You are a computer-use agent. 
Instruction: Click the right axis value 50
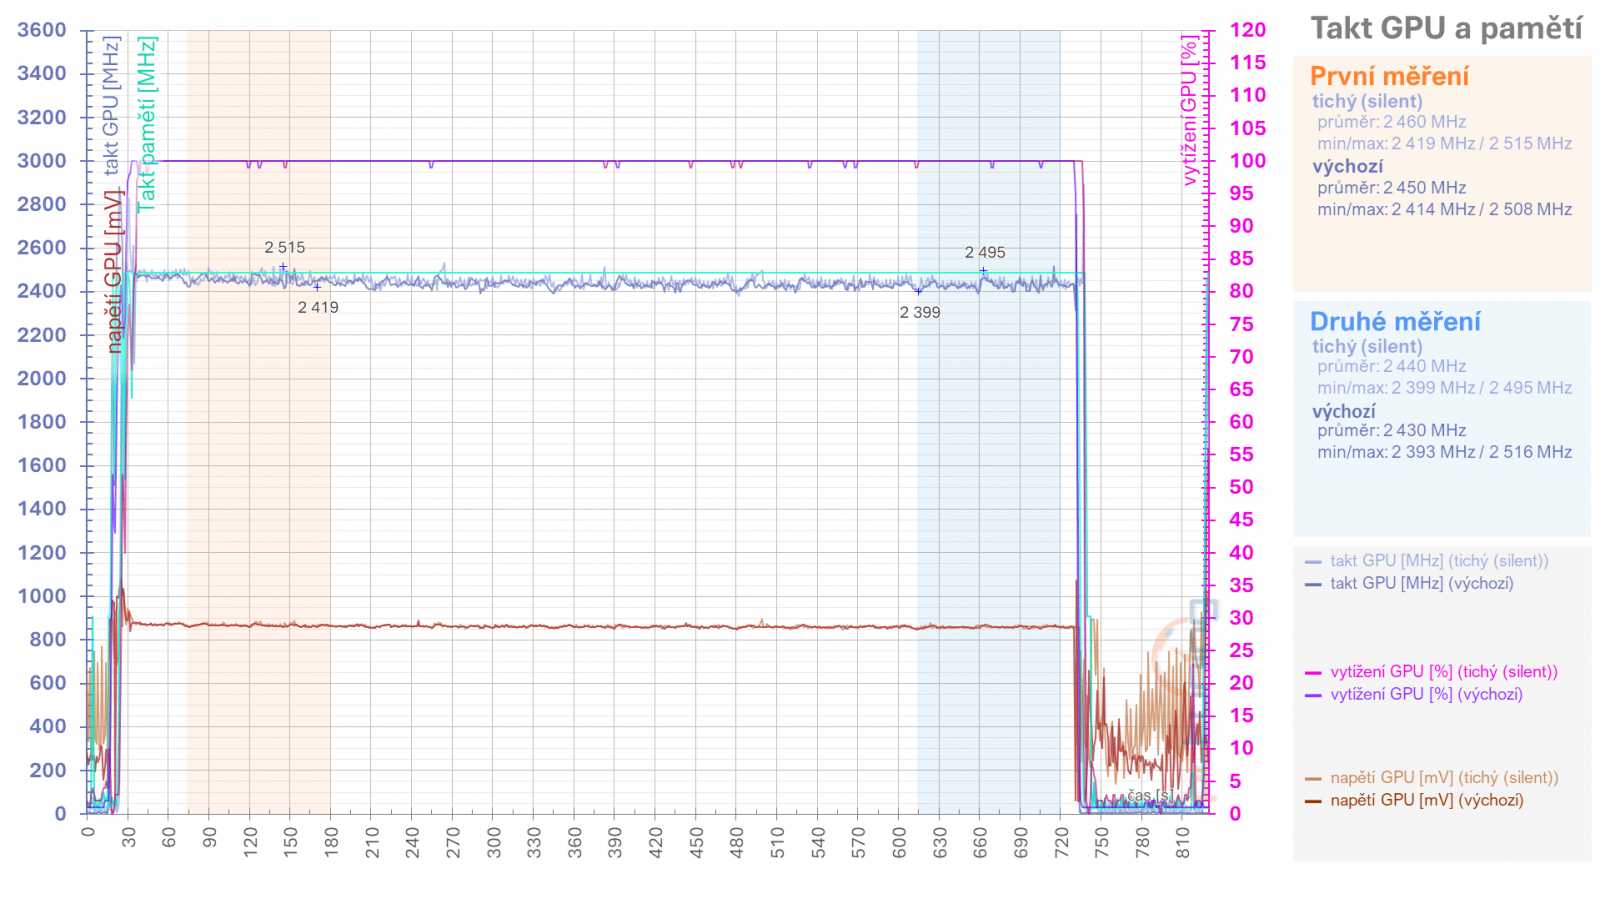[1242, 487]
